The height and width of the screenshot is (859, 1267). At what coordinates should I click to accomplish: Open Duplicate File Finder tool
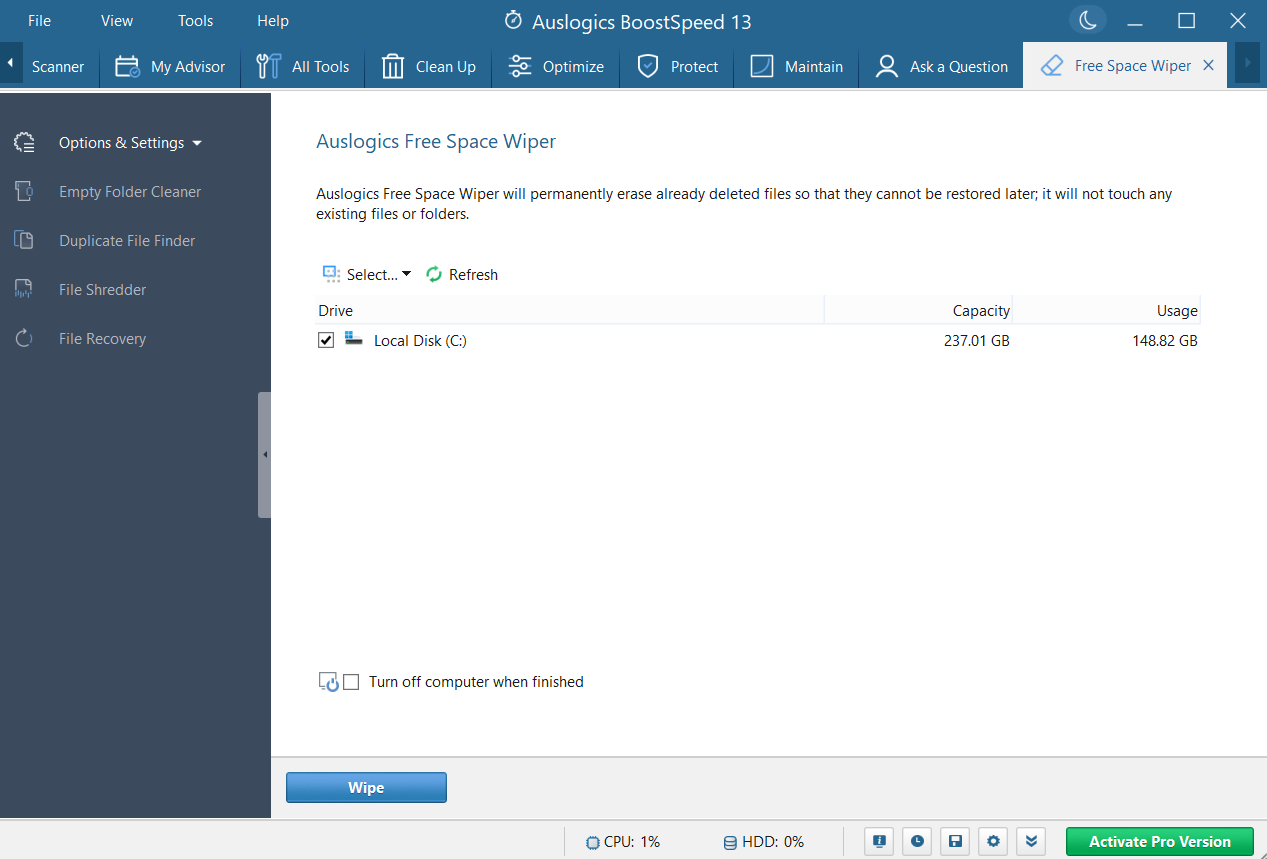127,241
